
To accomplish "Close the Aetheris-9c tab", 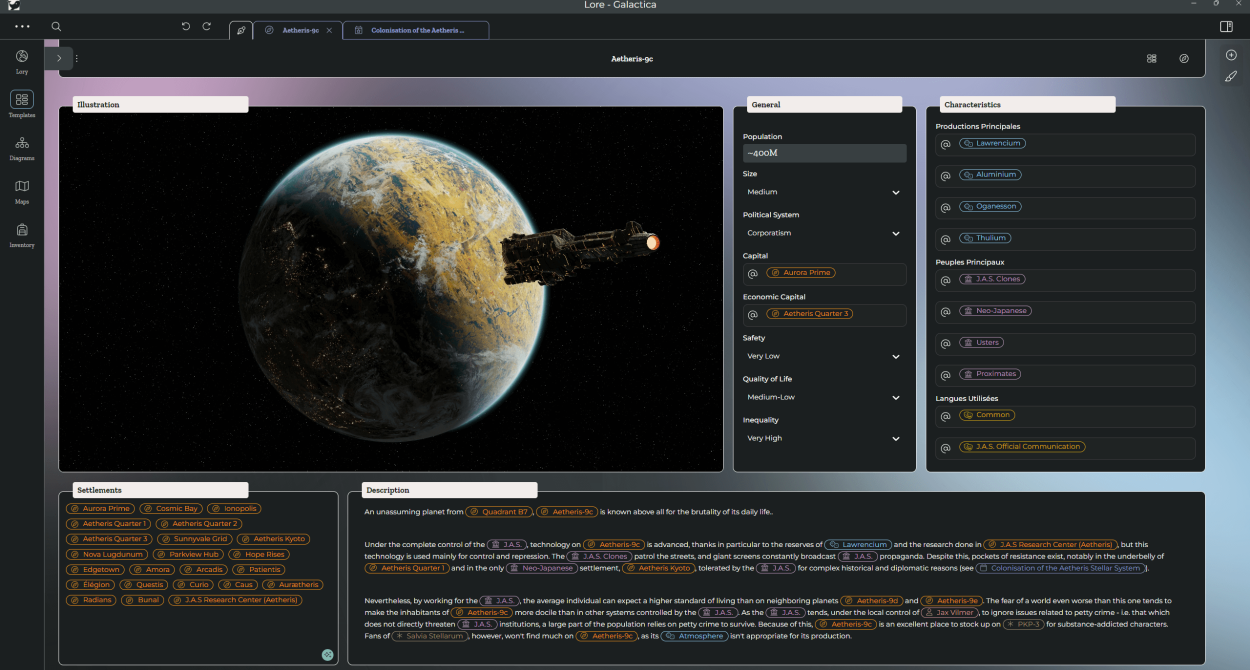I will point(329,31).
